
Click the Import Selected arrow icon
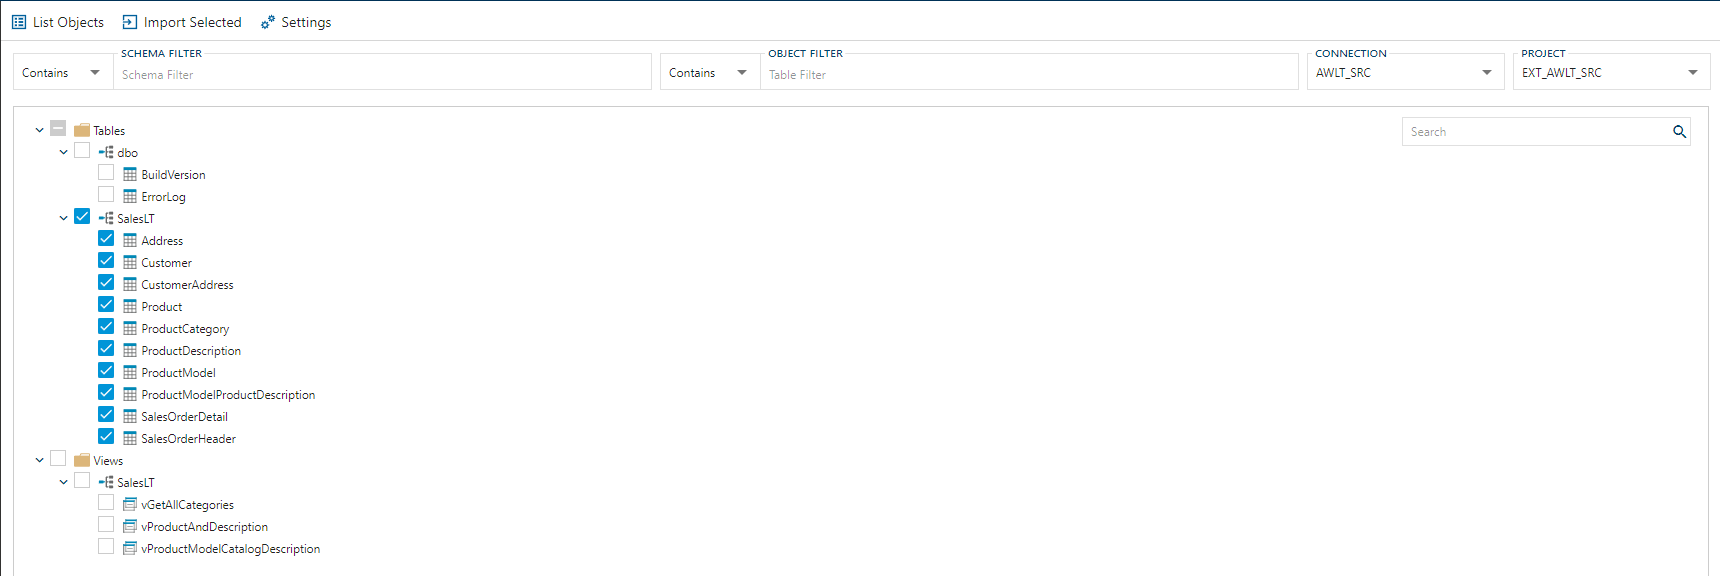pos(130,22)
